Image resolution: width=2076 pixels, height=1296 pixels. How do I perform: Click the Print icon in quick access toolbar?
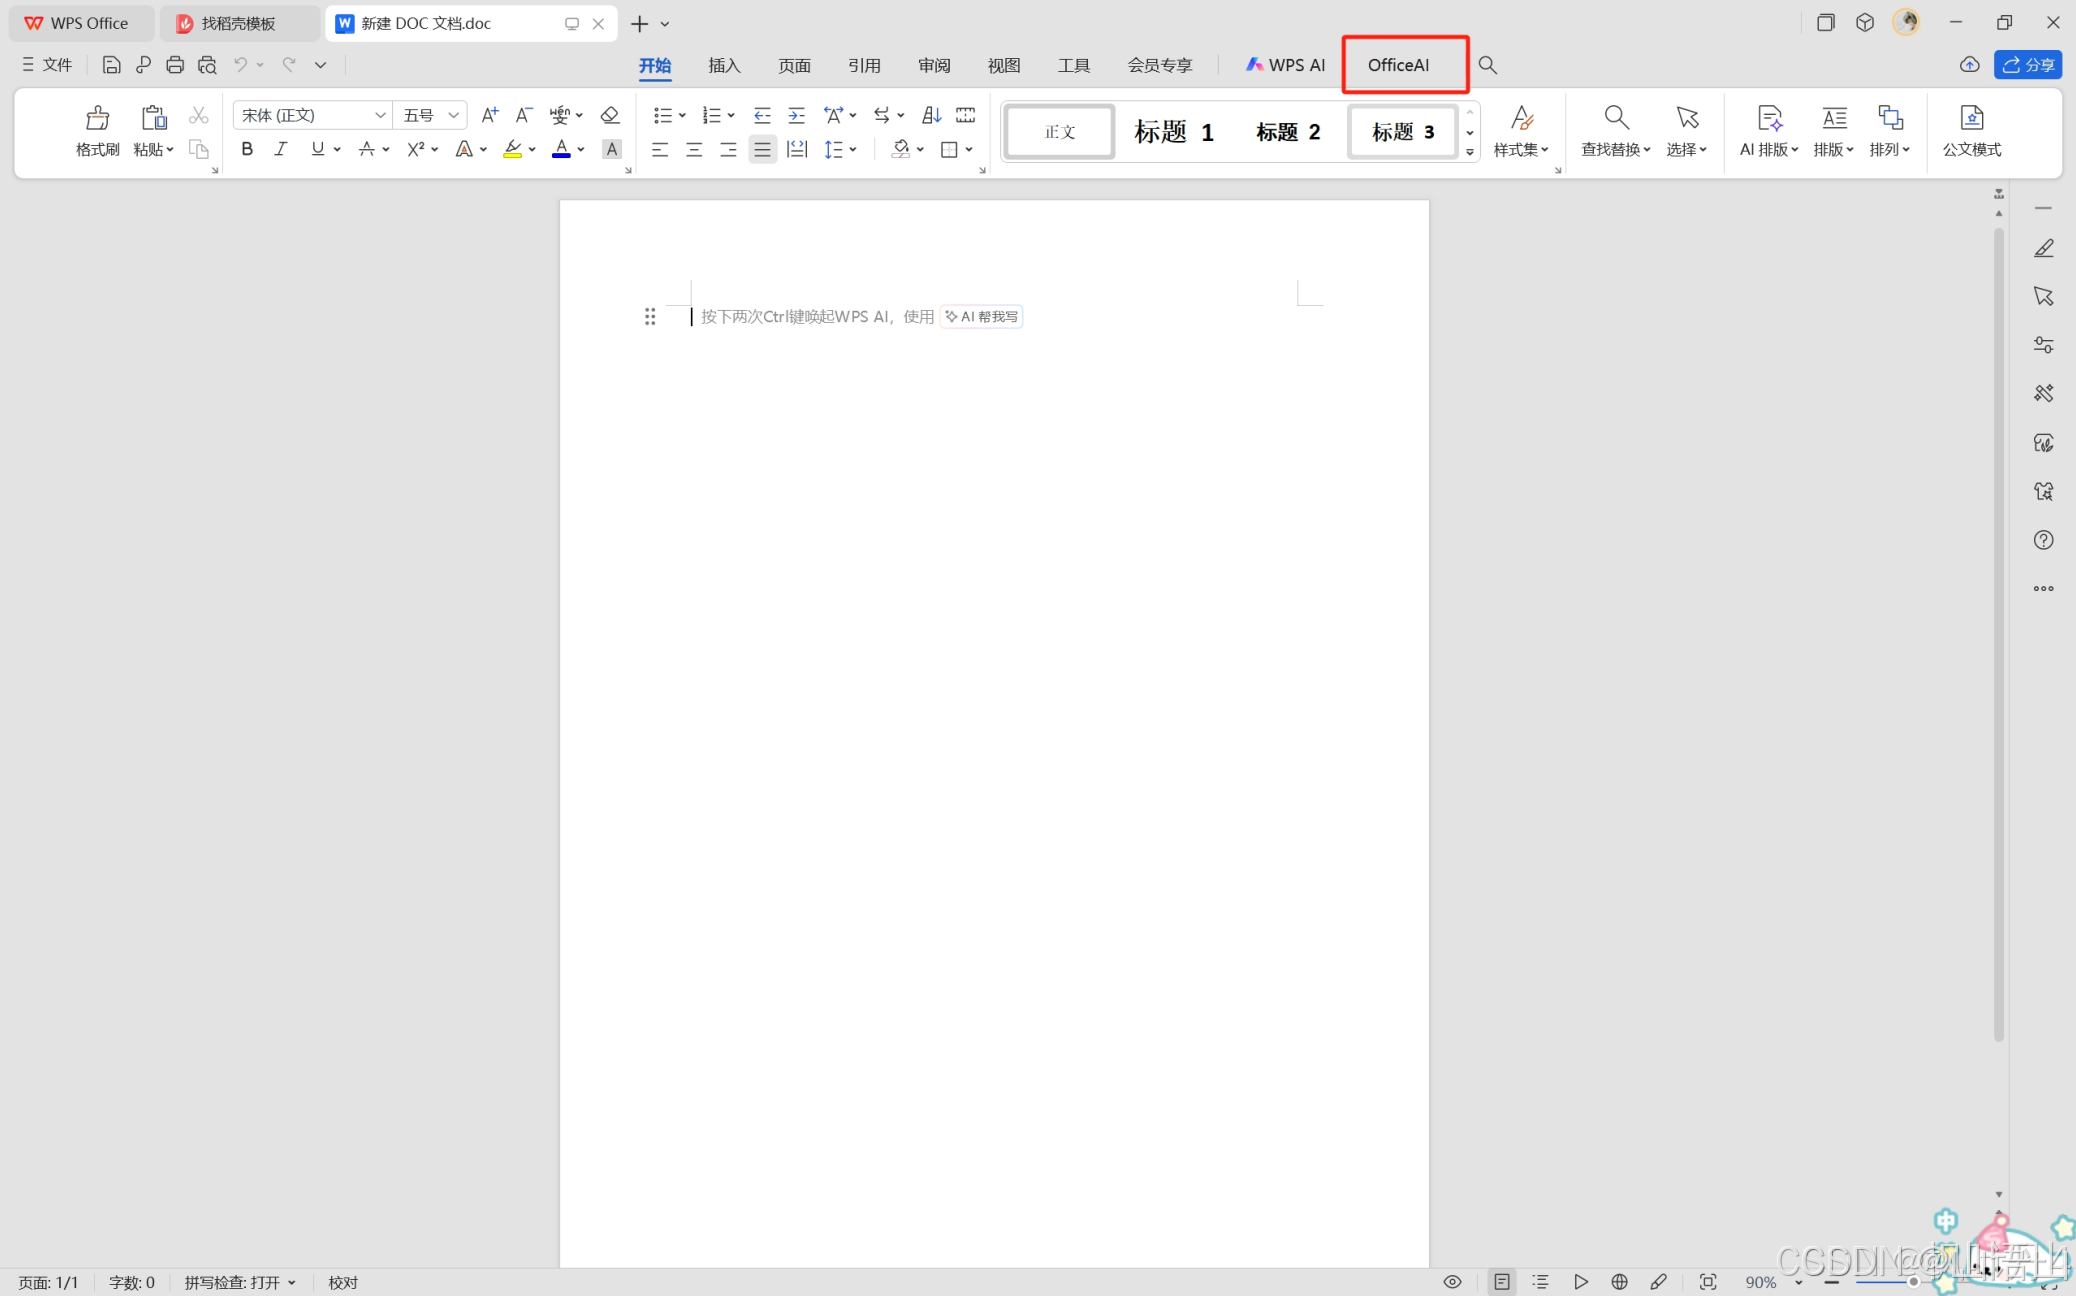(175, 65)
